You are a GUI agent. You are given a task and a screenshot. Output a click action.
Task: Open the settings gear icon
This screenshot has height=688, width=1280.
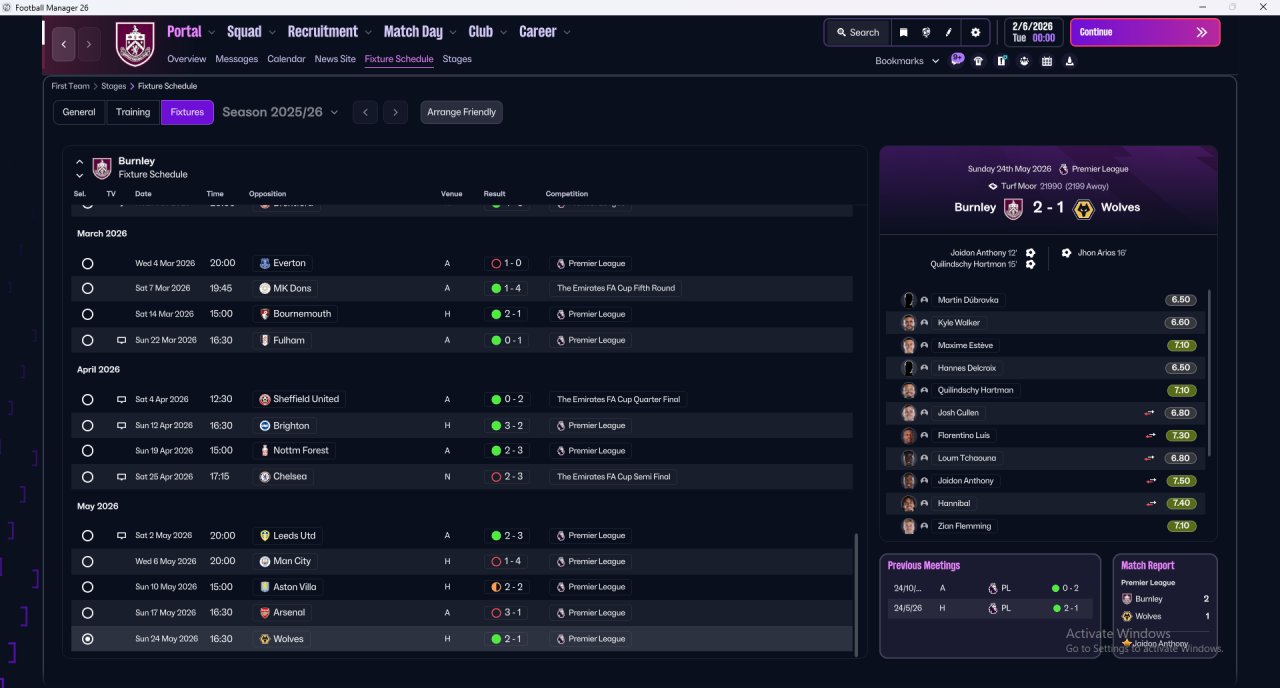coord(976,32)
